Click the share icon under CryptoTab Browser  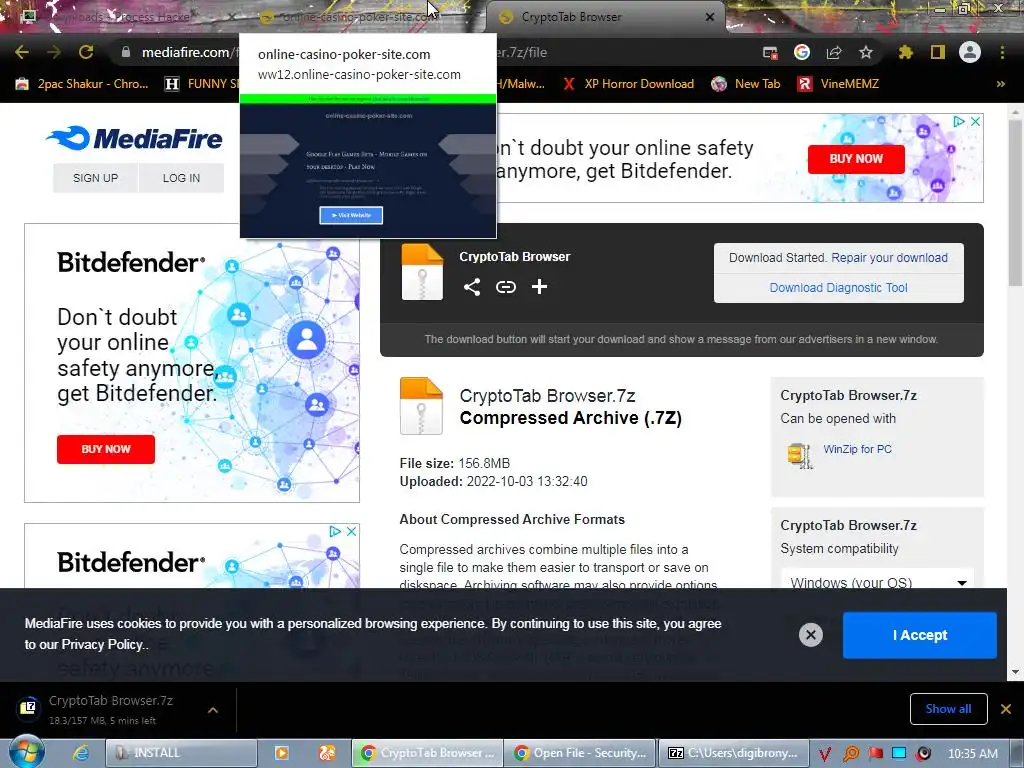472,287
